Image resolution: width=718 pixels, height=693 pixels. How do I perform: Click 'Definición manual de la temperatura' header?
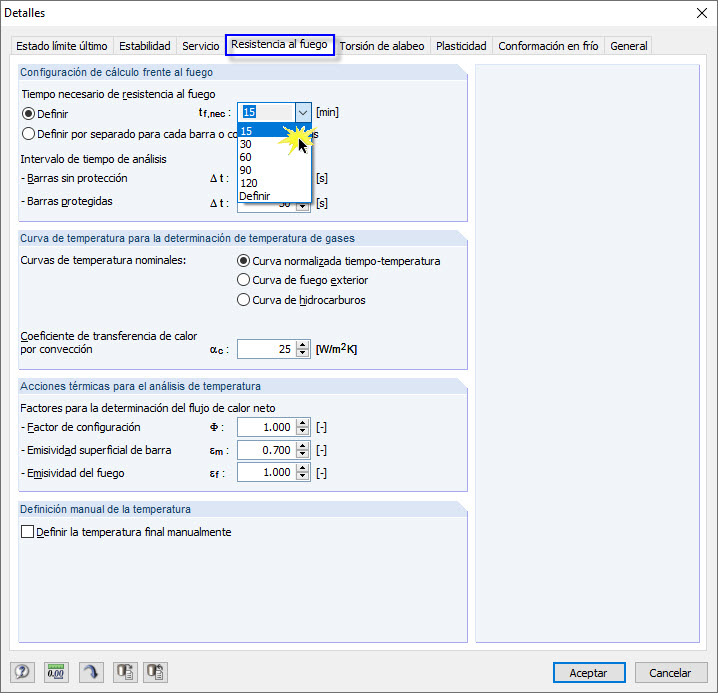click(x=105, y=509)
